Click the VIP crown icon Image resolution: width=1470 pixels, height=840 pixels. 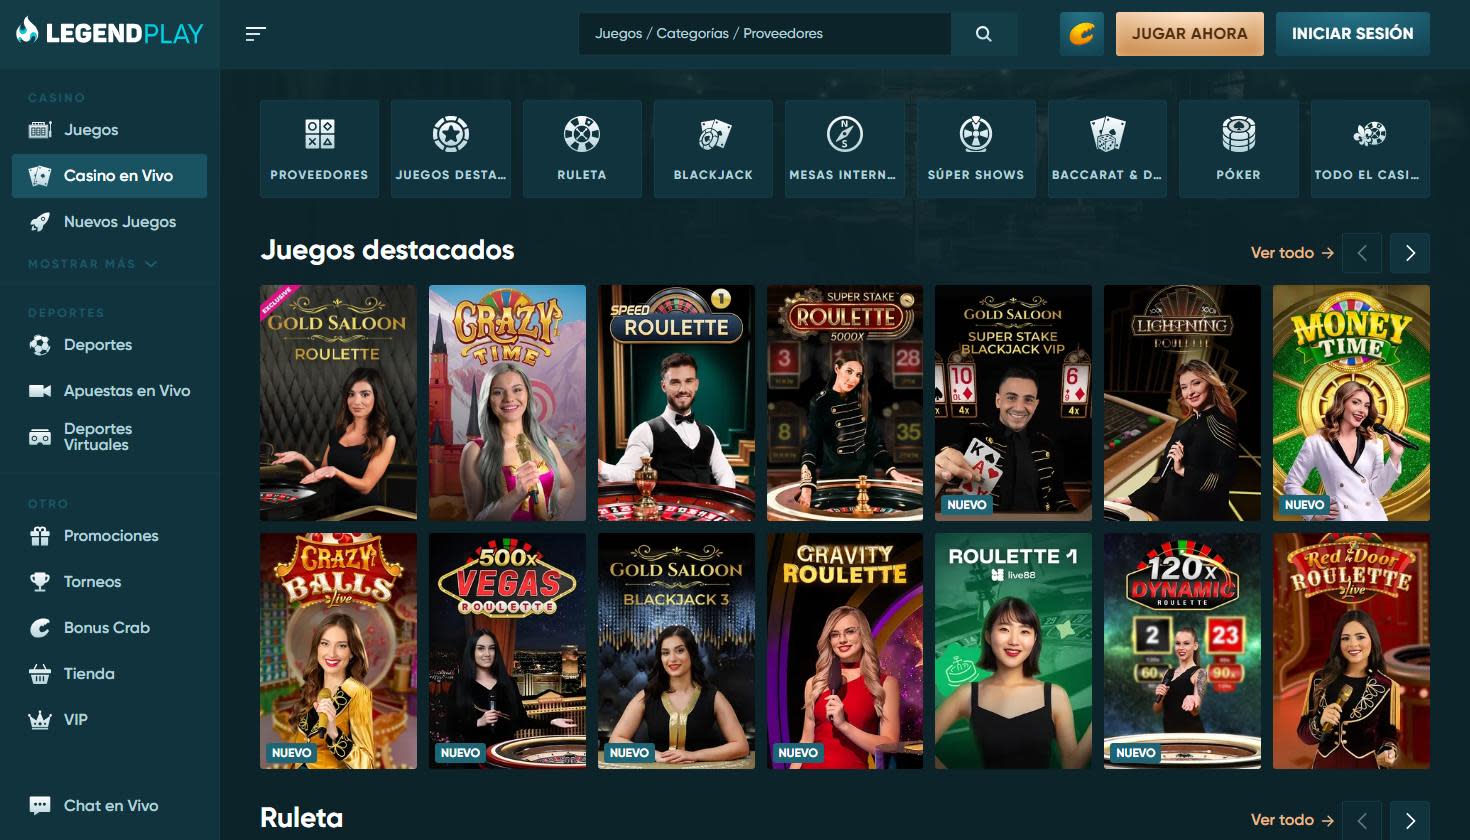pyautogui.click(x=40, y=720)
